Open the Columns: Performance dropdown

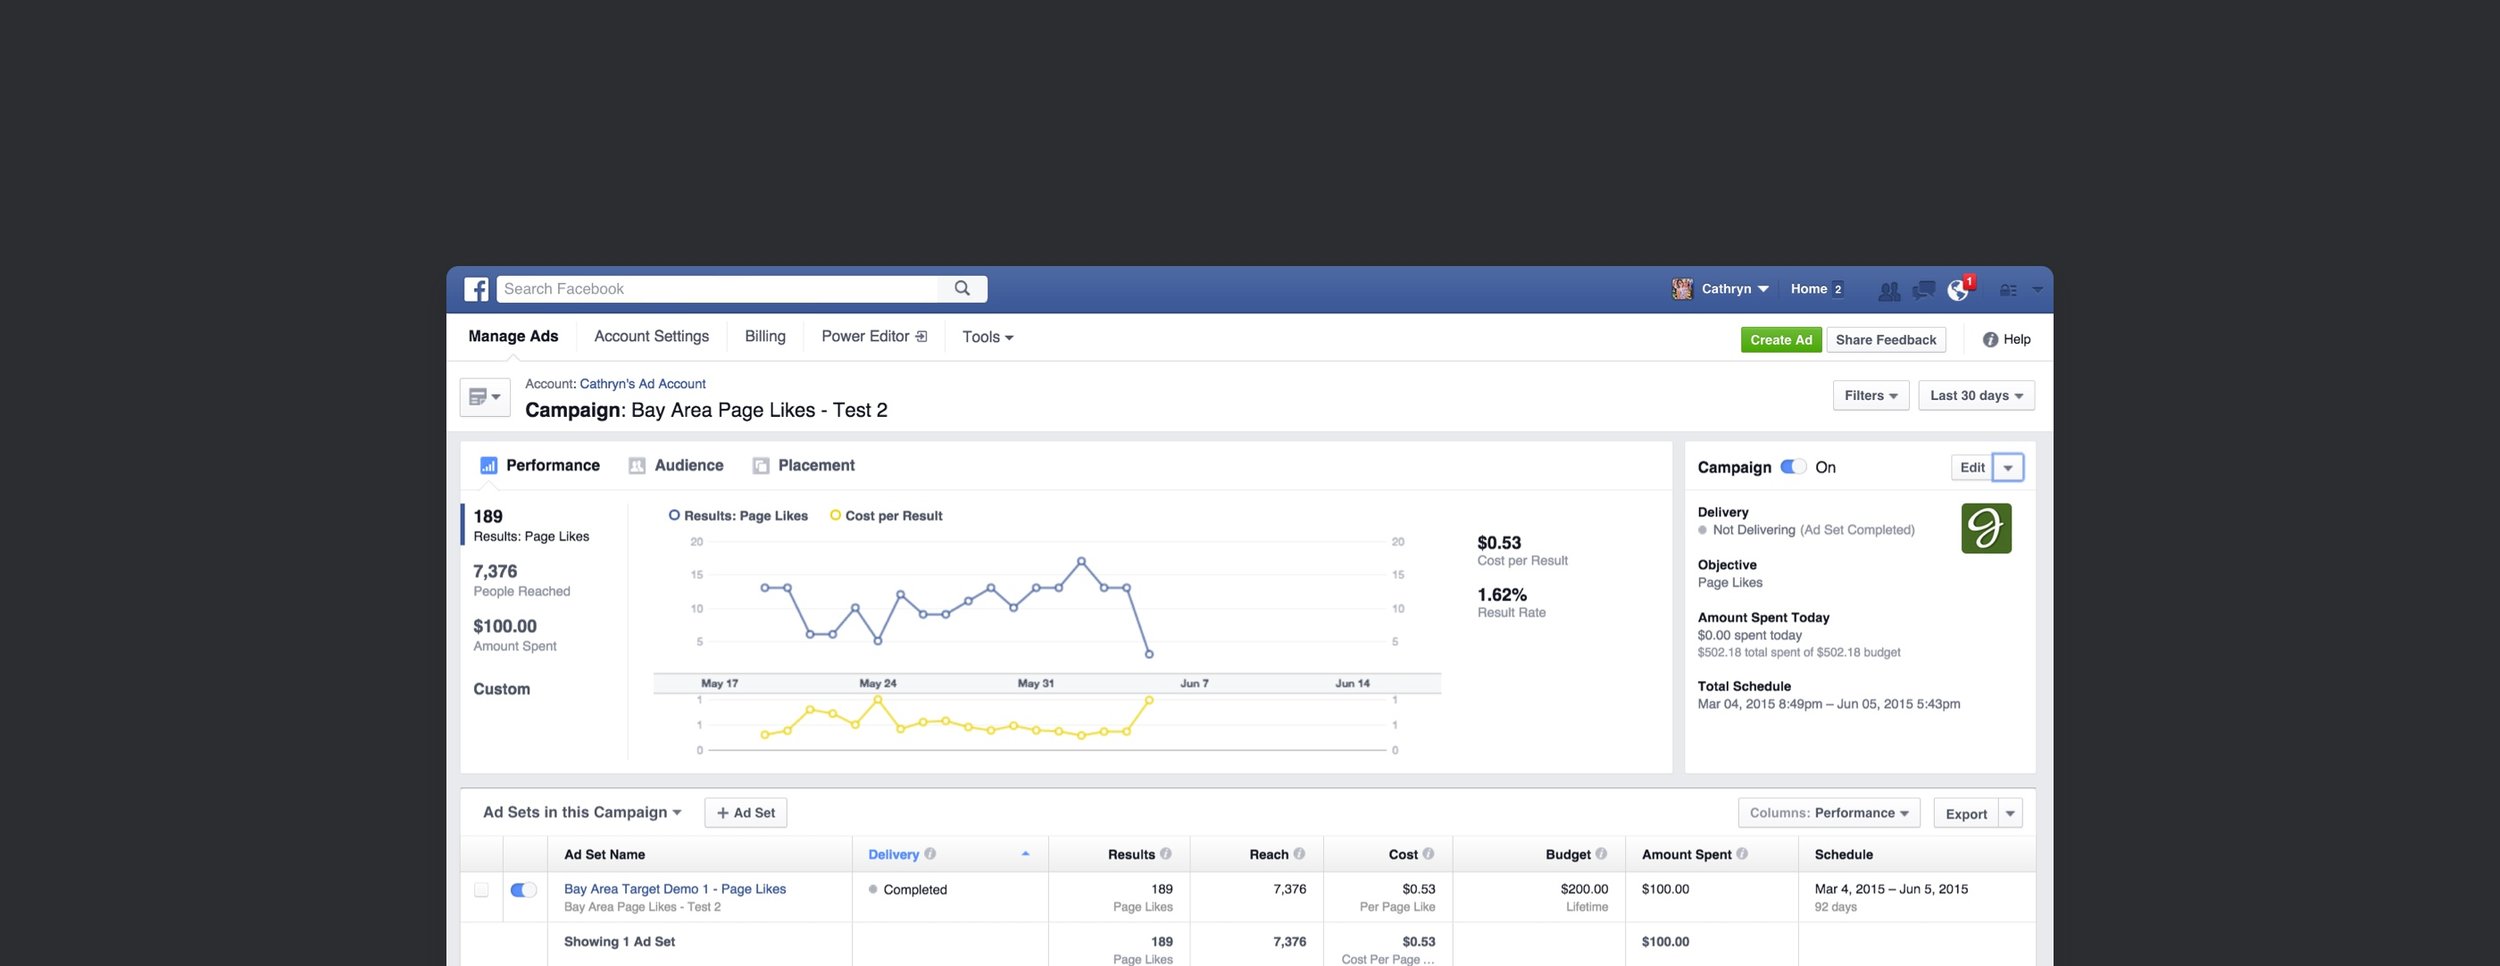coord(1829,813)
